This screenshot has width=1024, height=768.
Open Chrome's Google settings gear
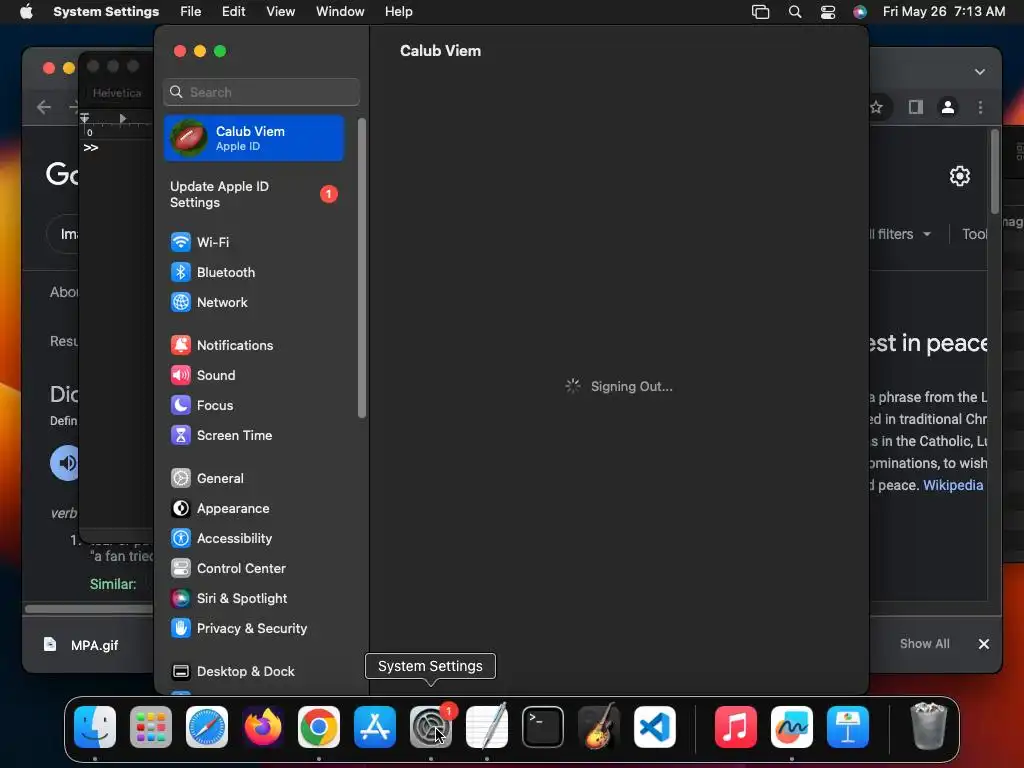pyautogui.click(x=959, y=176)
